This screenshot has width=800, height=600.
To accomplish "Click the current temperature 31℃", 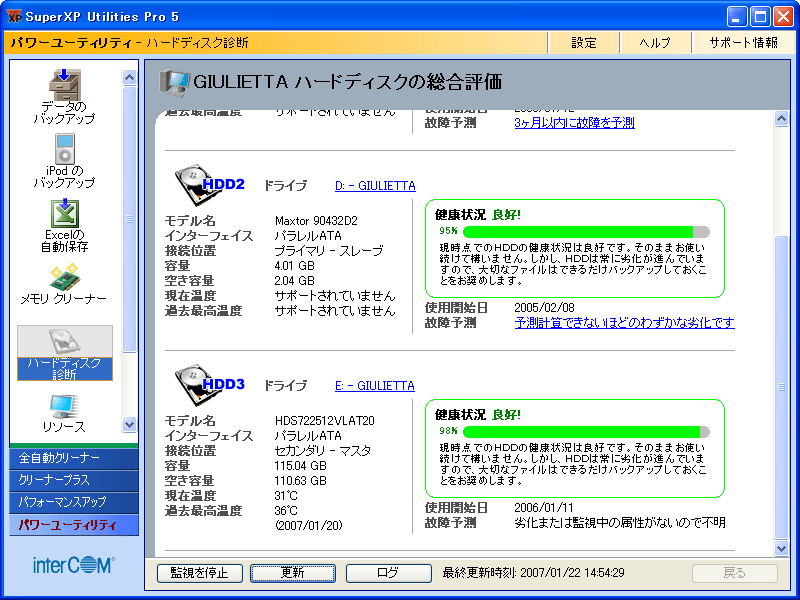I will pyautogui.click(x=286, y=496).
